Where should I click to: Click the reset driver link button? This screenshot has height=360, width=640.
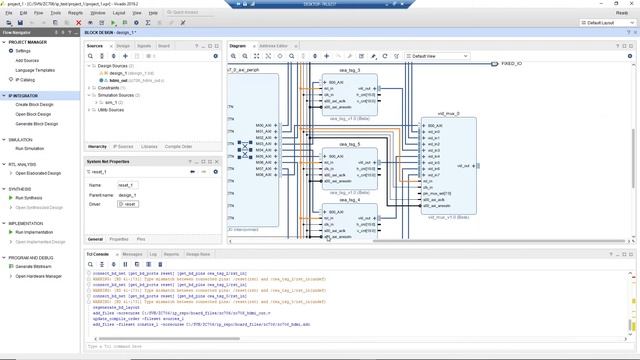point(128,204)
